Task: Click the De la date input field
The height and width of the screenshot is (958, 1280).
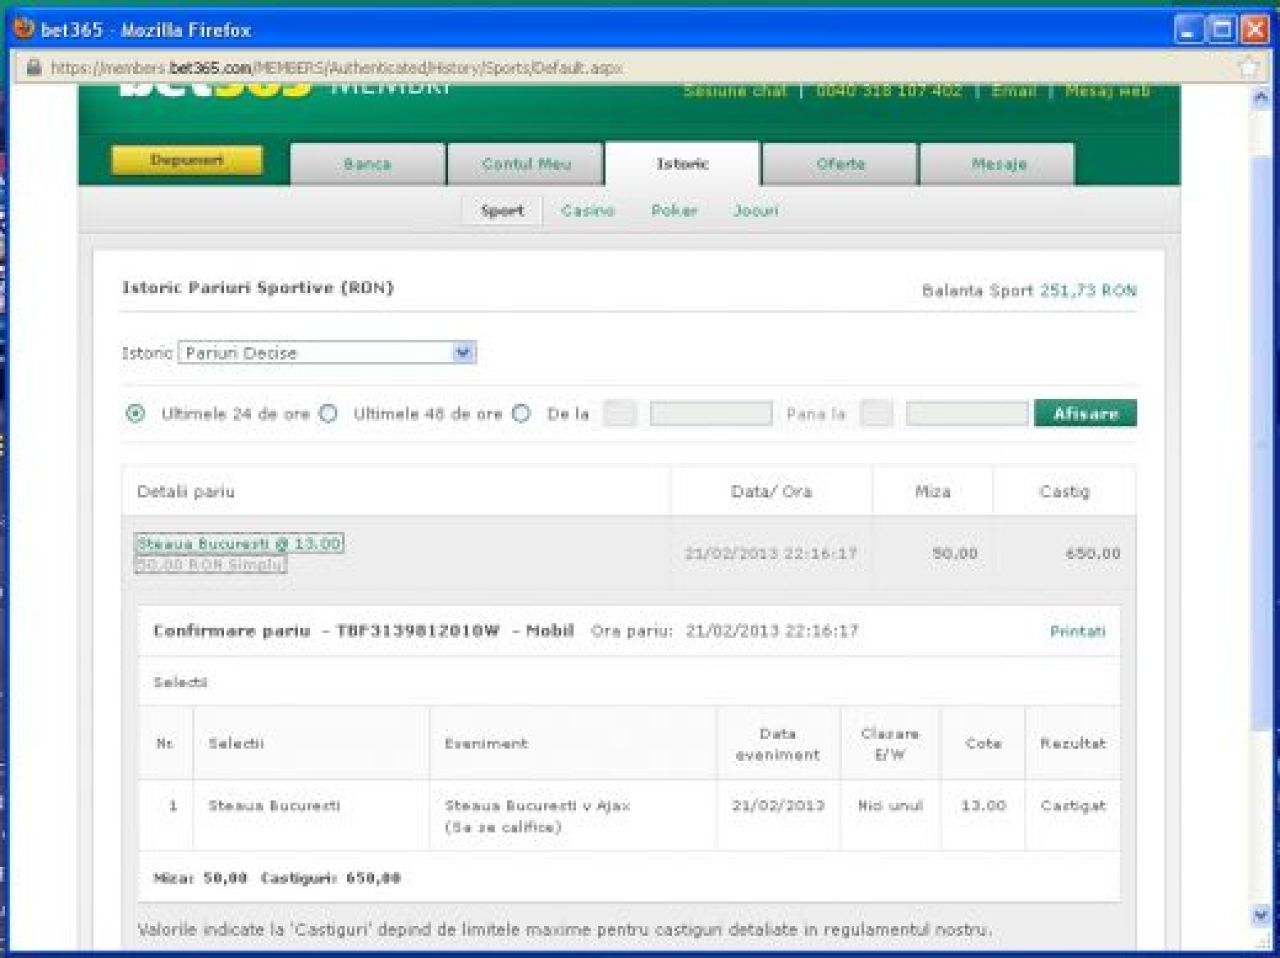Action: click(x=711, y=413)
